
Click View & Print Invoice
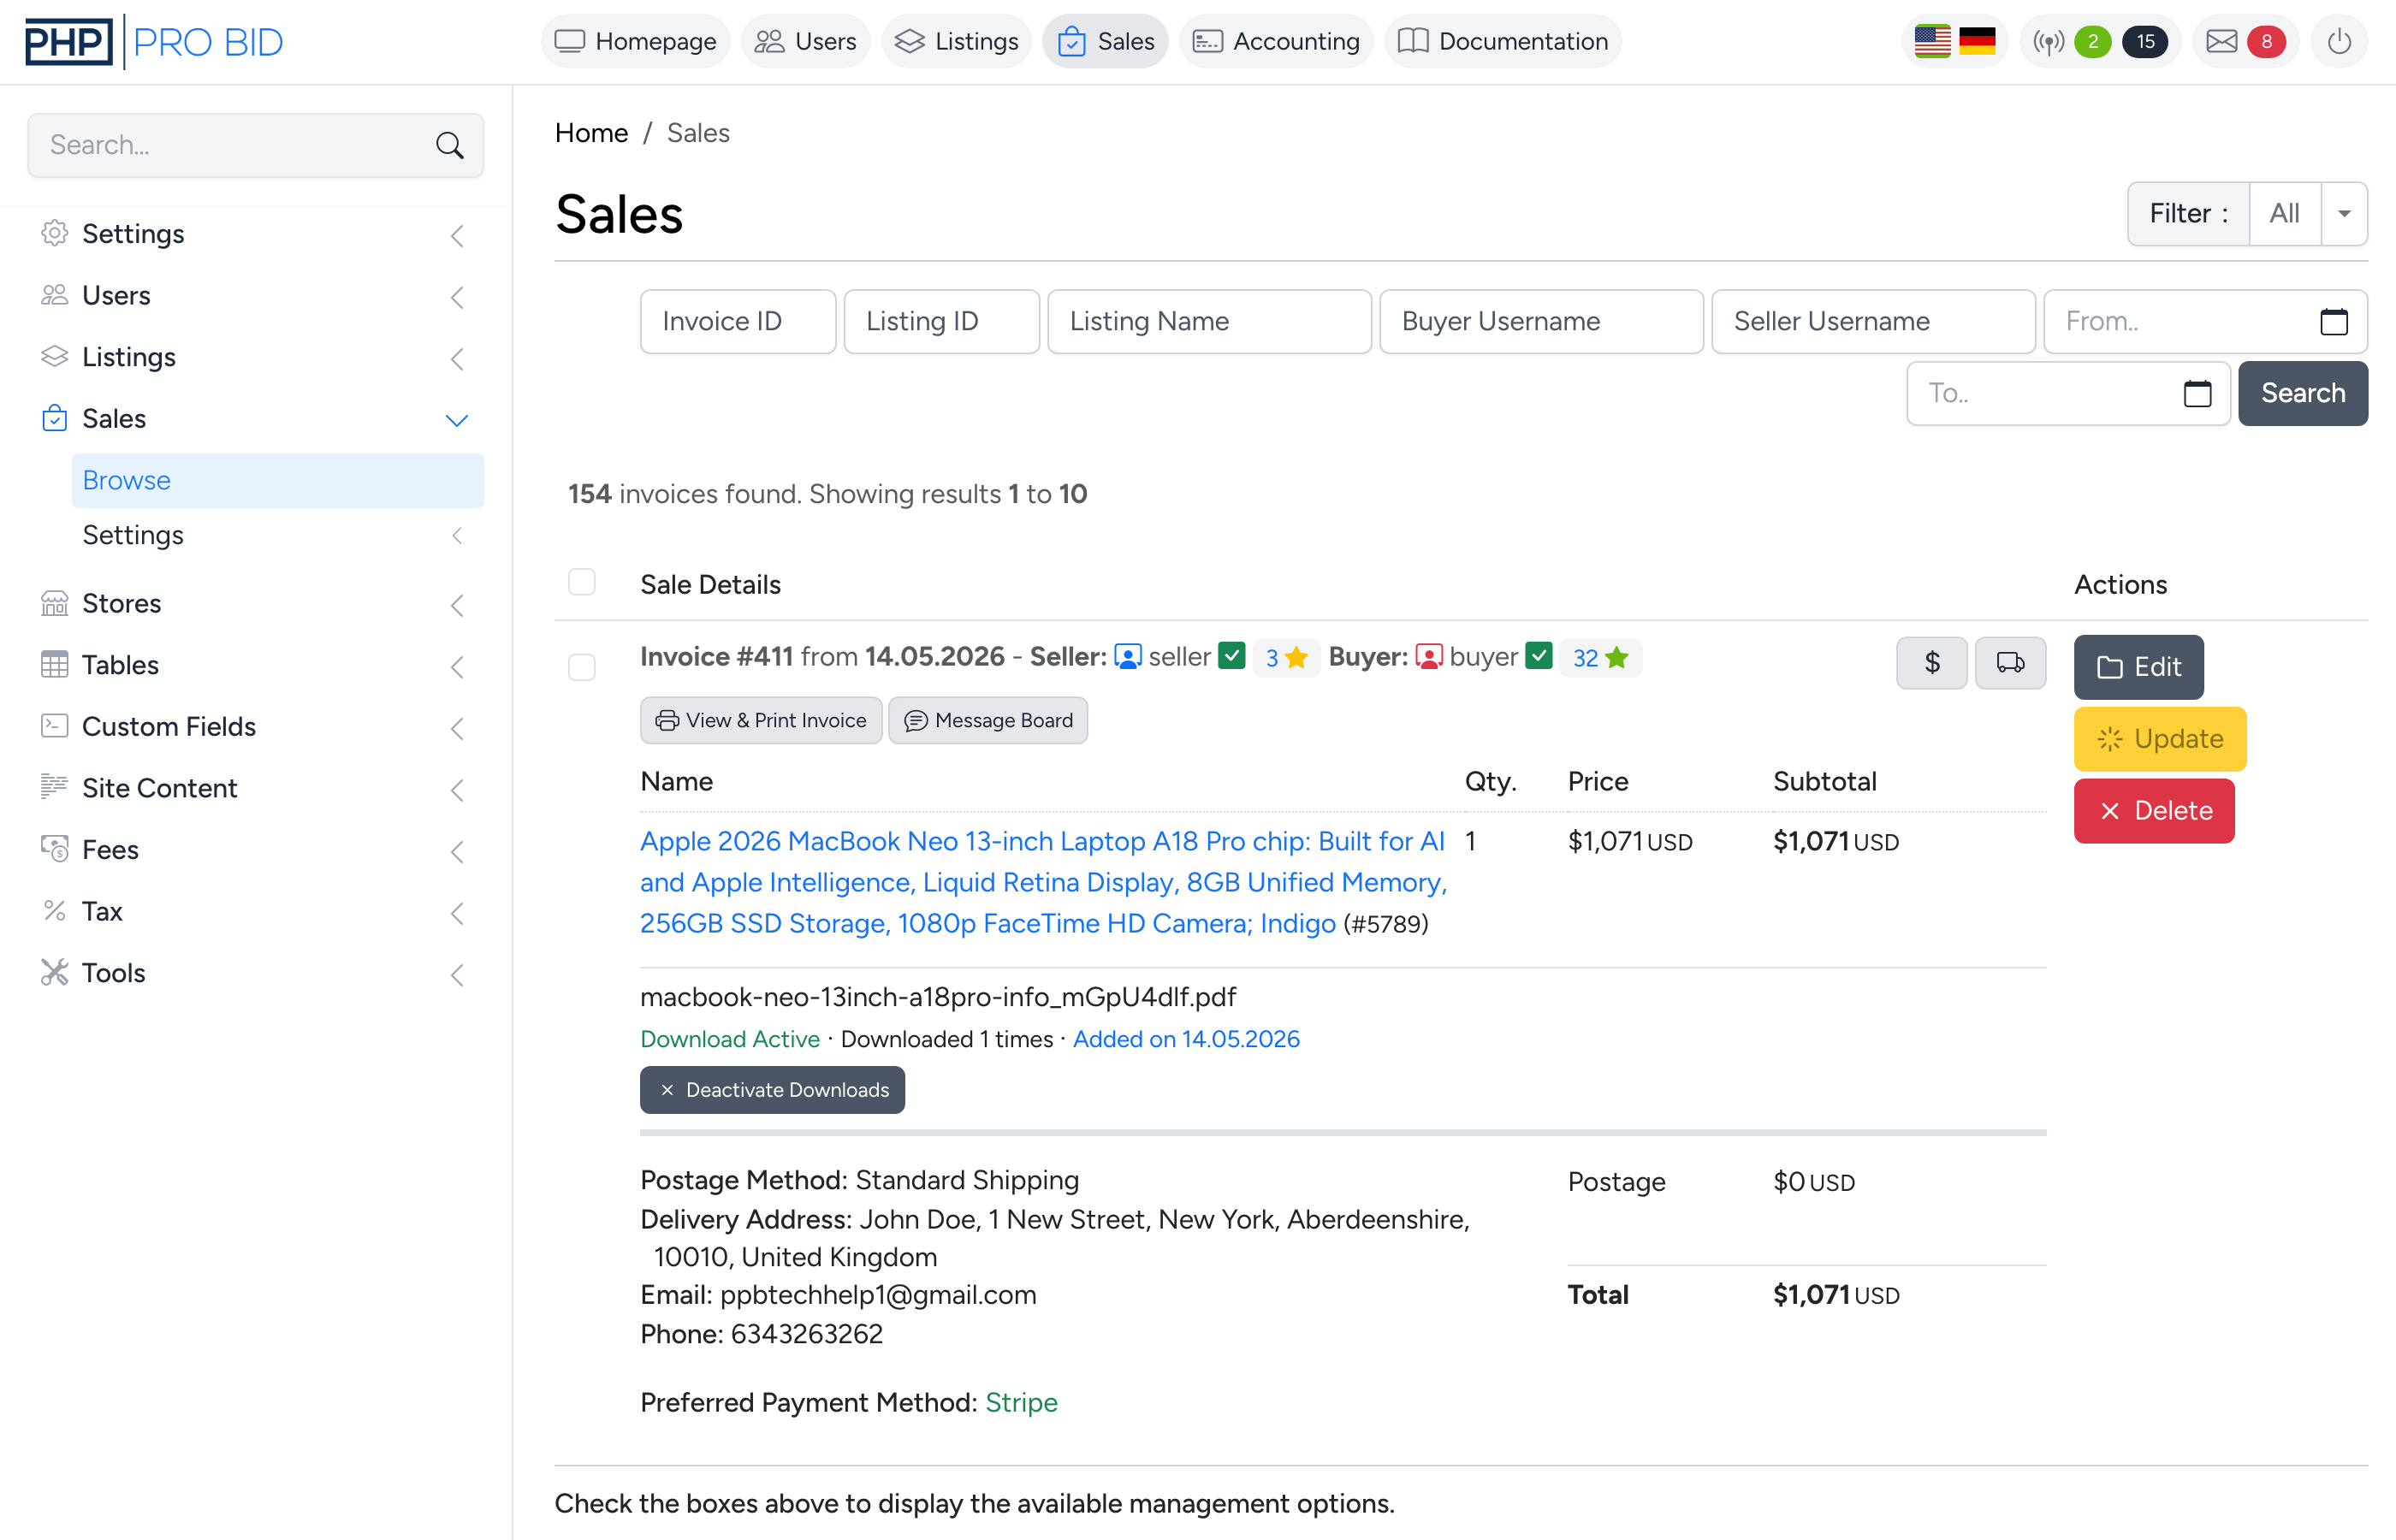[x=760, y=720]
